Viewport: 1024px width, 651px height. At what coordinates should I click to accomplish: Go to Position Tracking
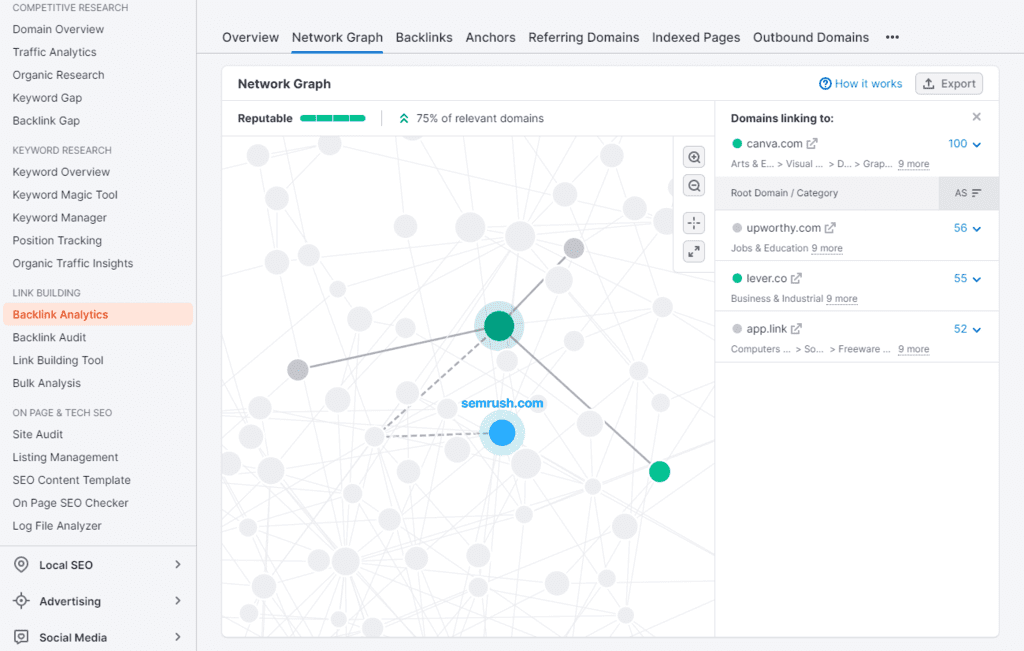tap(57, 240)
